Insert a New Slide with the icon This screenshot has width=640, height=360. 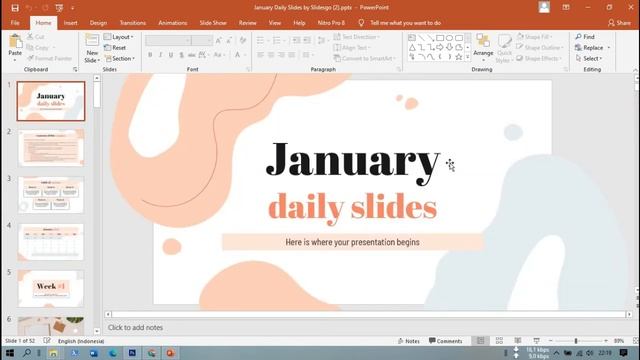[x=92, y=41]
